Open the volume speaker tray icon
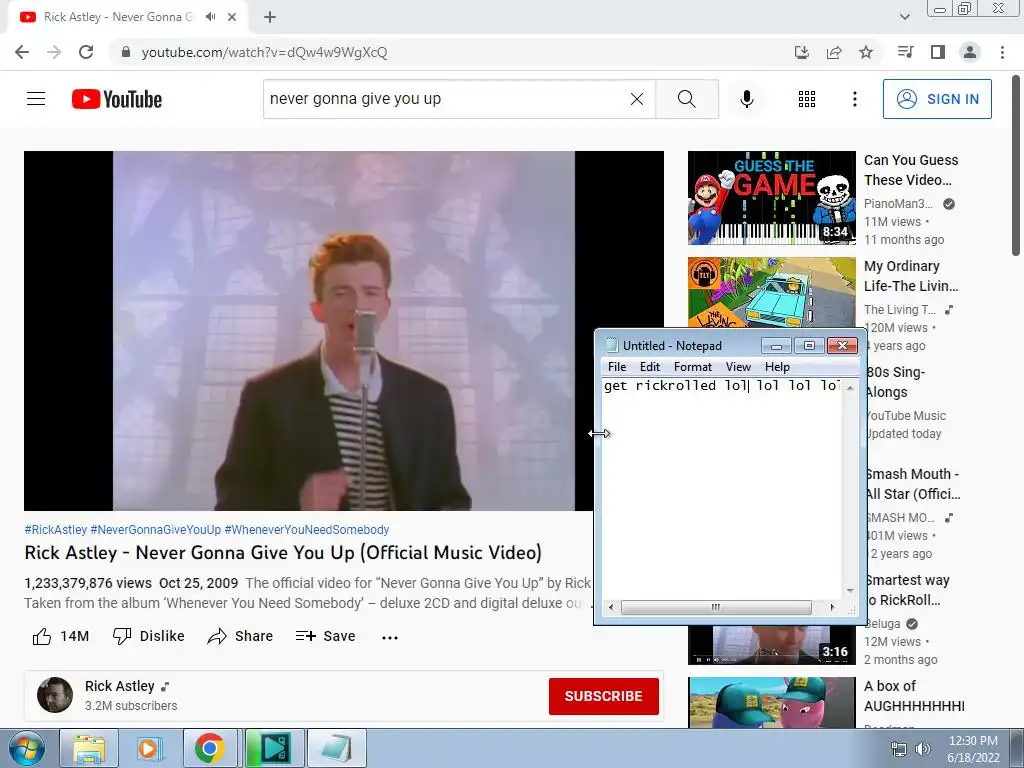This screenshot has height=768, width=1024. point(923,749)
